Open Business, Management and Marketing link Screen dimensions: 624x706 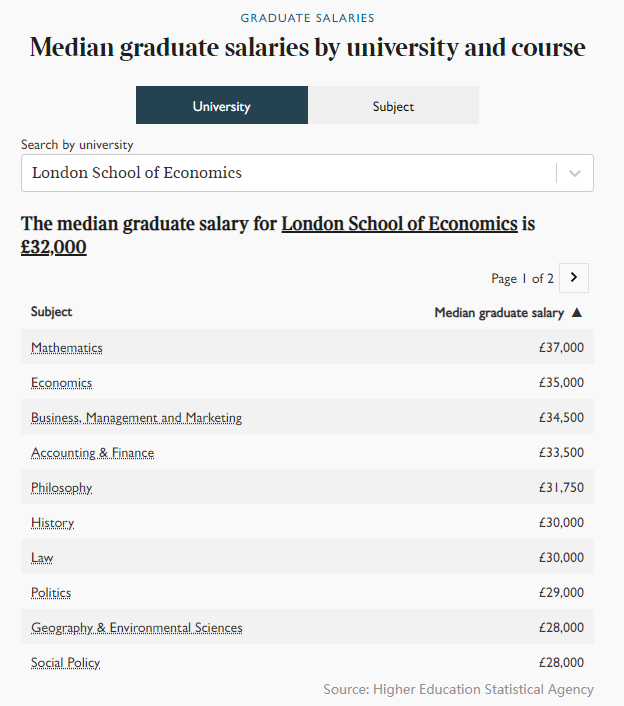coord(136,418)
